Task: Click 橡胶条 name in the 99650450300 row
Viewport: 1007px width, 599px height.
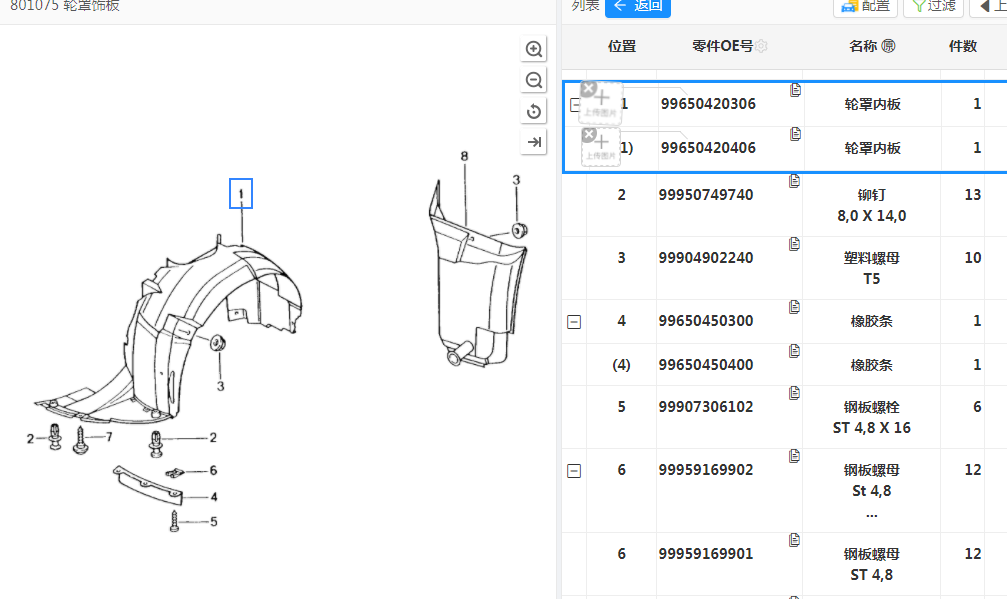Action: tap(871, 321)
